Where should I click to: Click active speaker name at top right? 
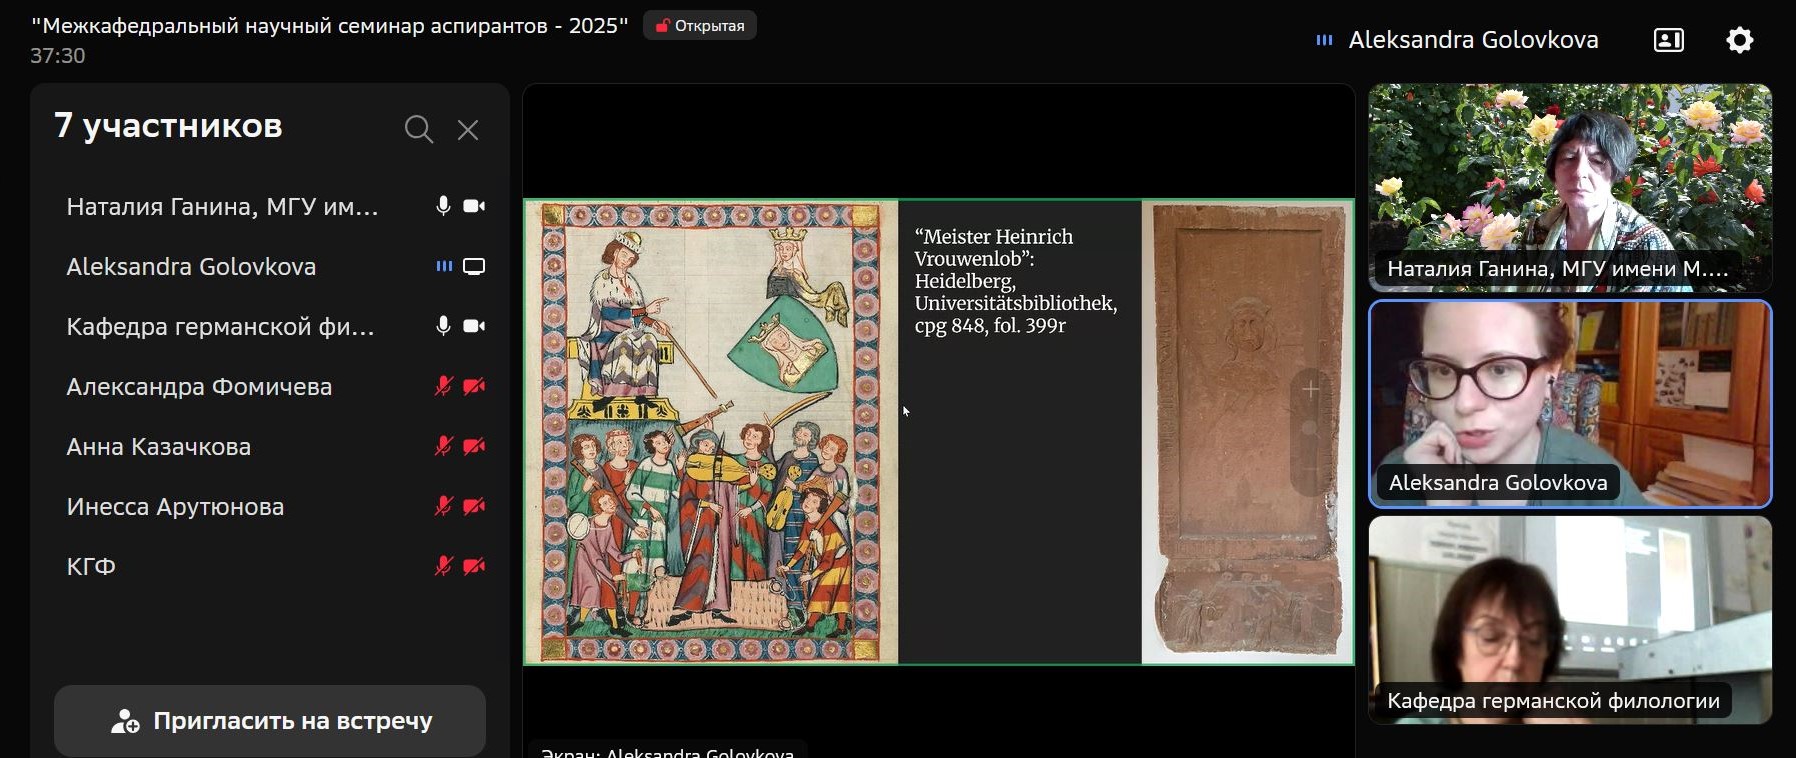pos(1473,40)
